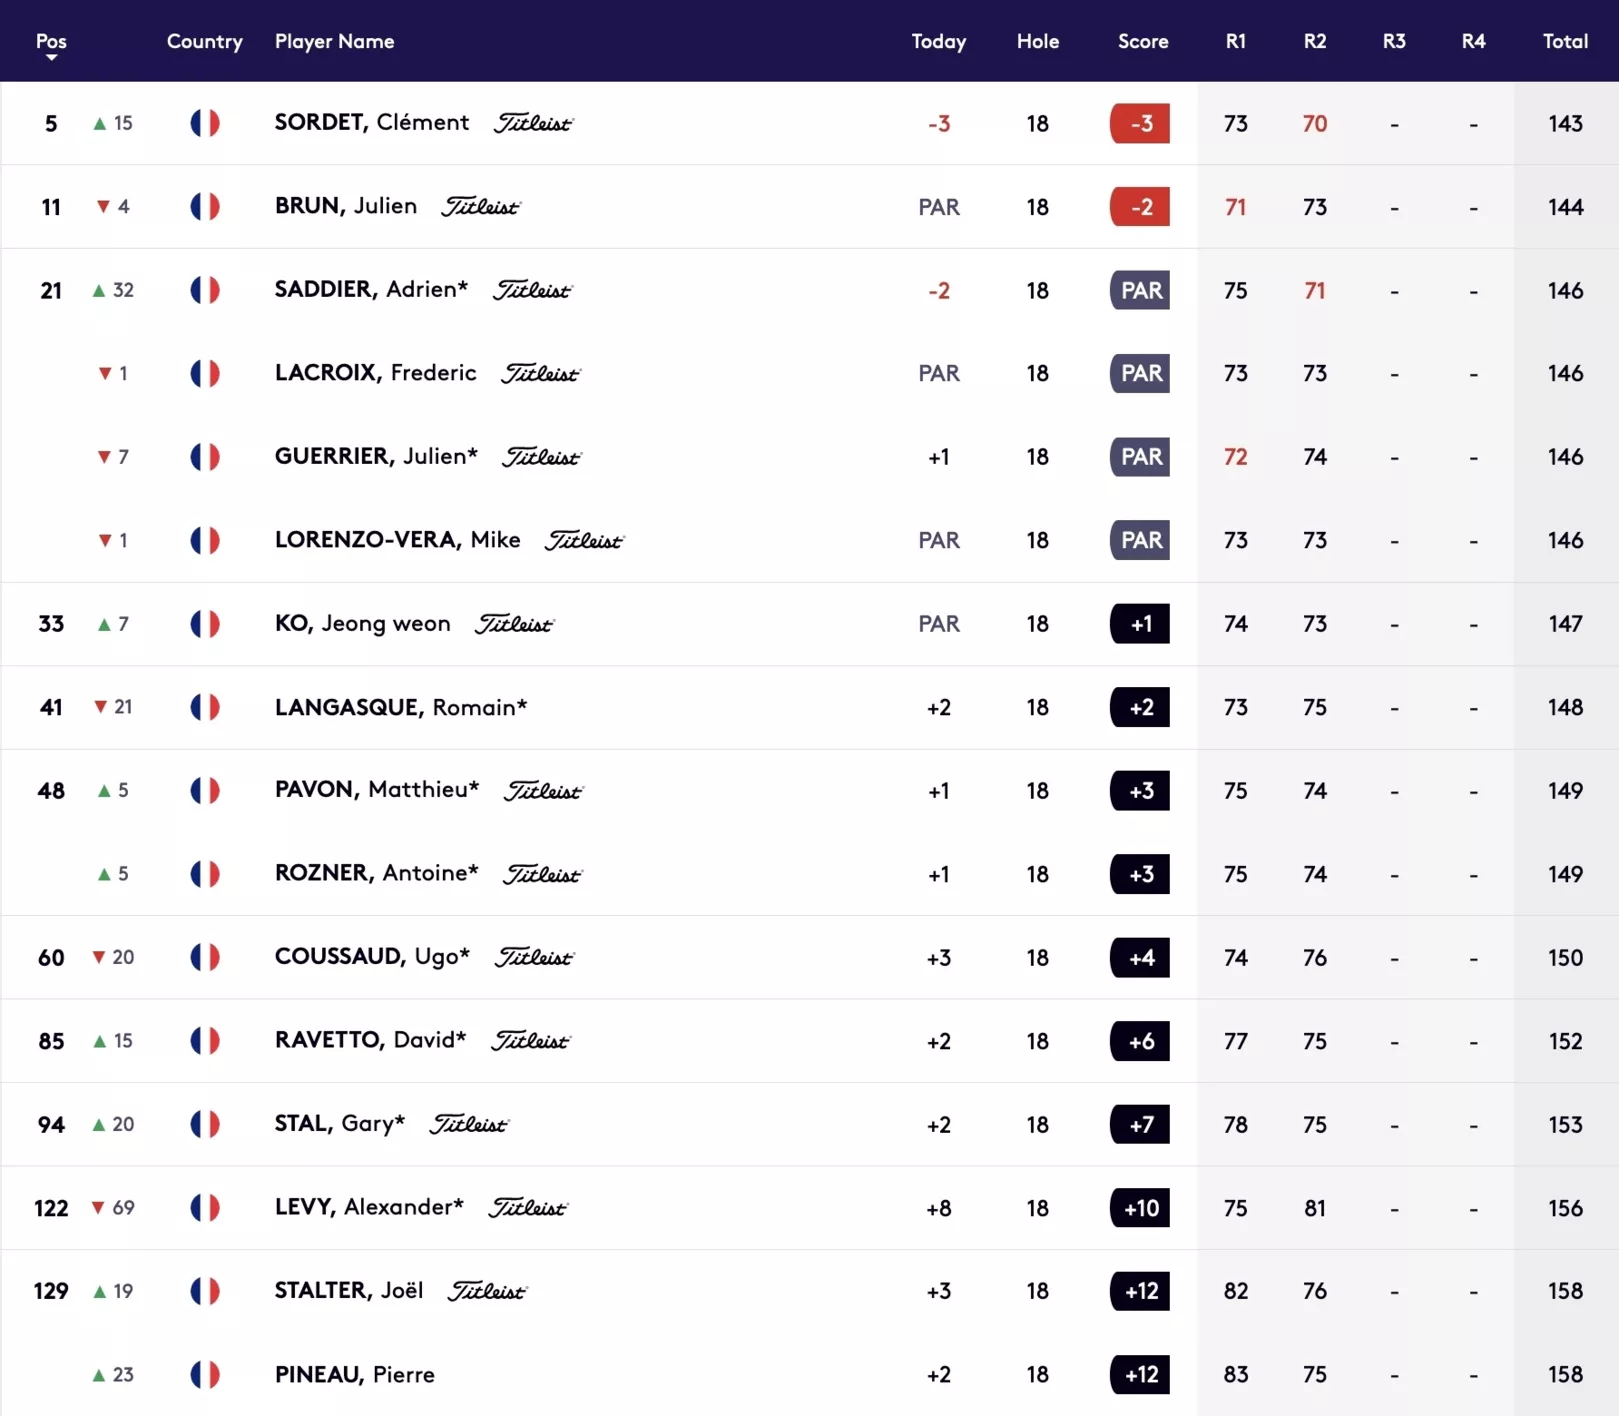Viewport: 1619px width, 1416px height.
Task: Click Titleist logo next to STAL, Gary
Action: pyautogui.click(x=469, y=1125)
